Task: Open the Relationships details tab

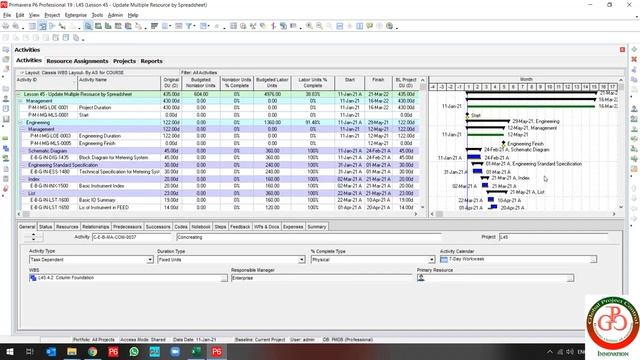Action: (96, 227)
